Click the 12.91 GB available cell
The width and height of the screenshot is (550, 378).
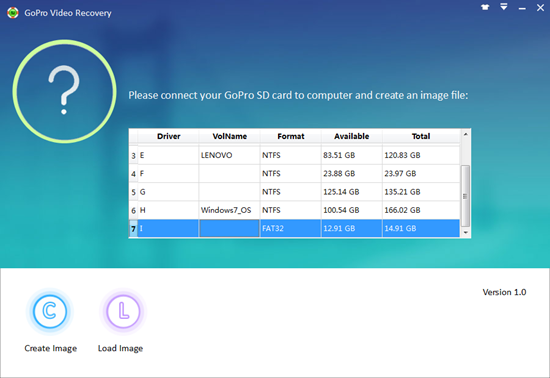pyautogui.click(x=351, y=228)
